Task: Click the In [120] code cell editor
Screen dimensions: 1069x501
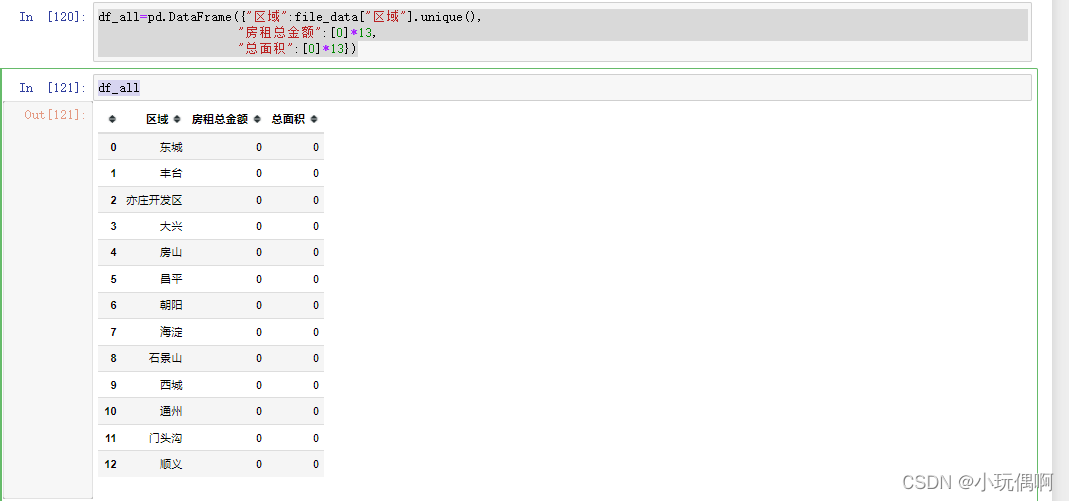Action: [x=562, y=33]
